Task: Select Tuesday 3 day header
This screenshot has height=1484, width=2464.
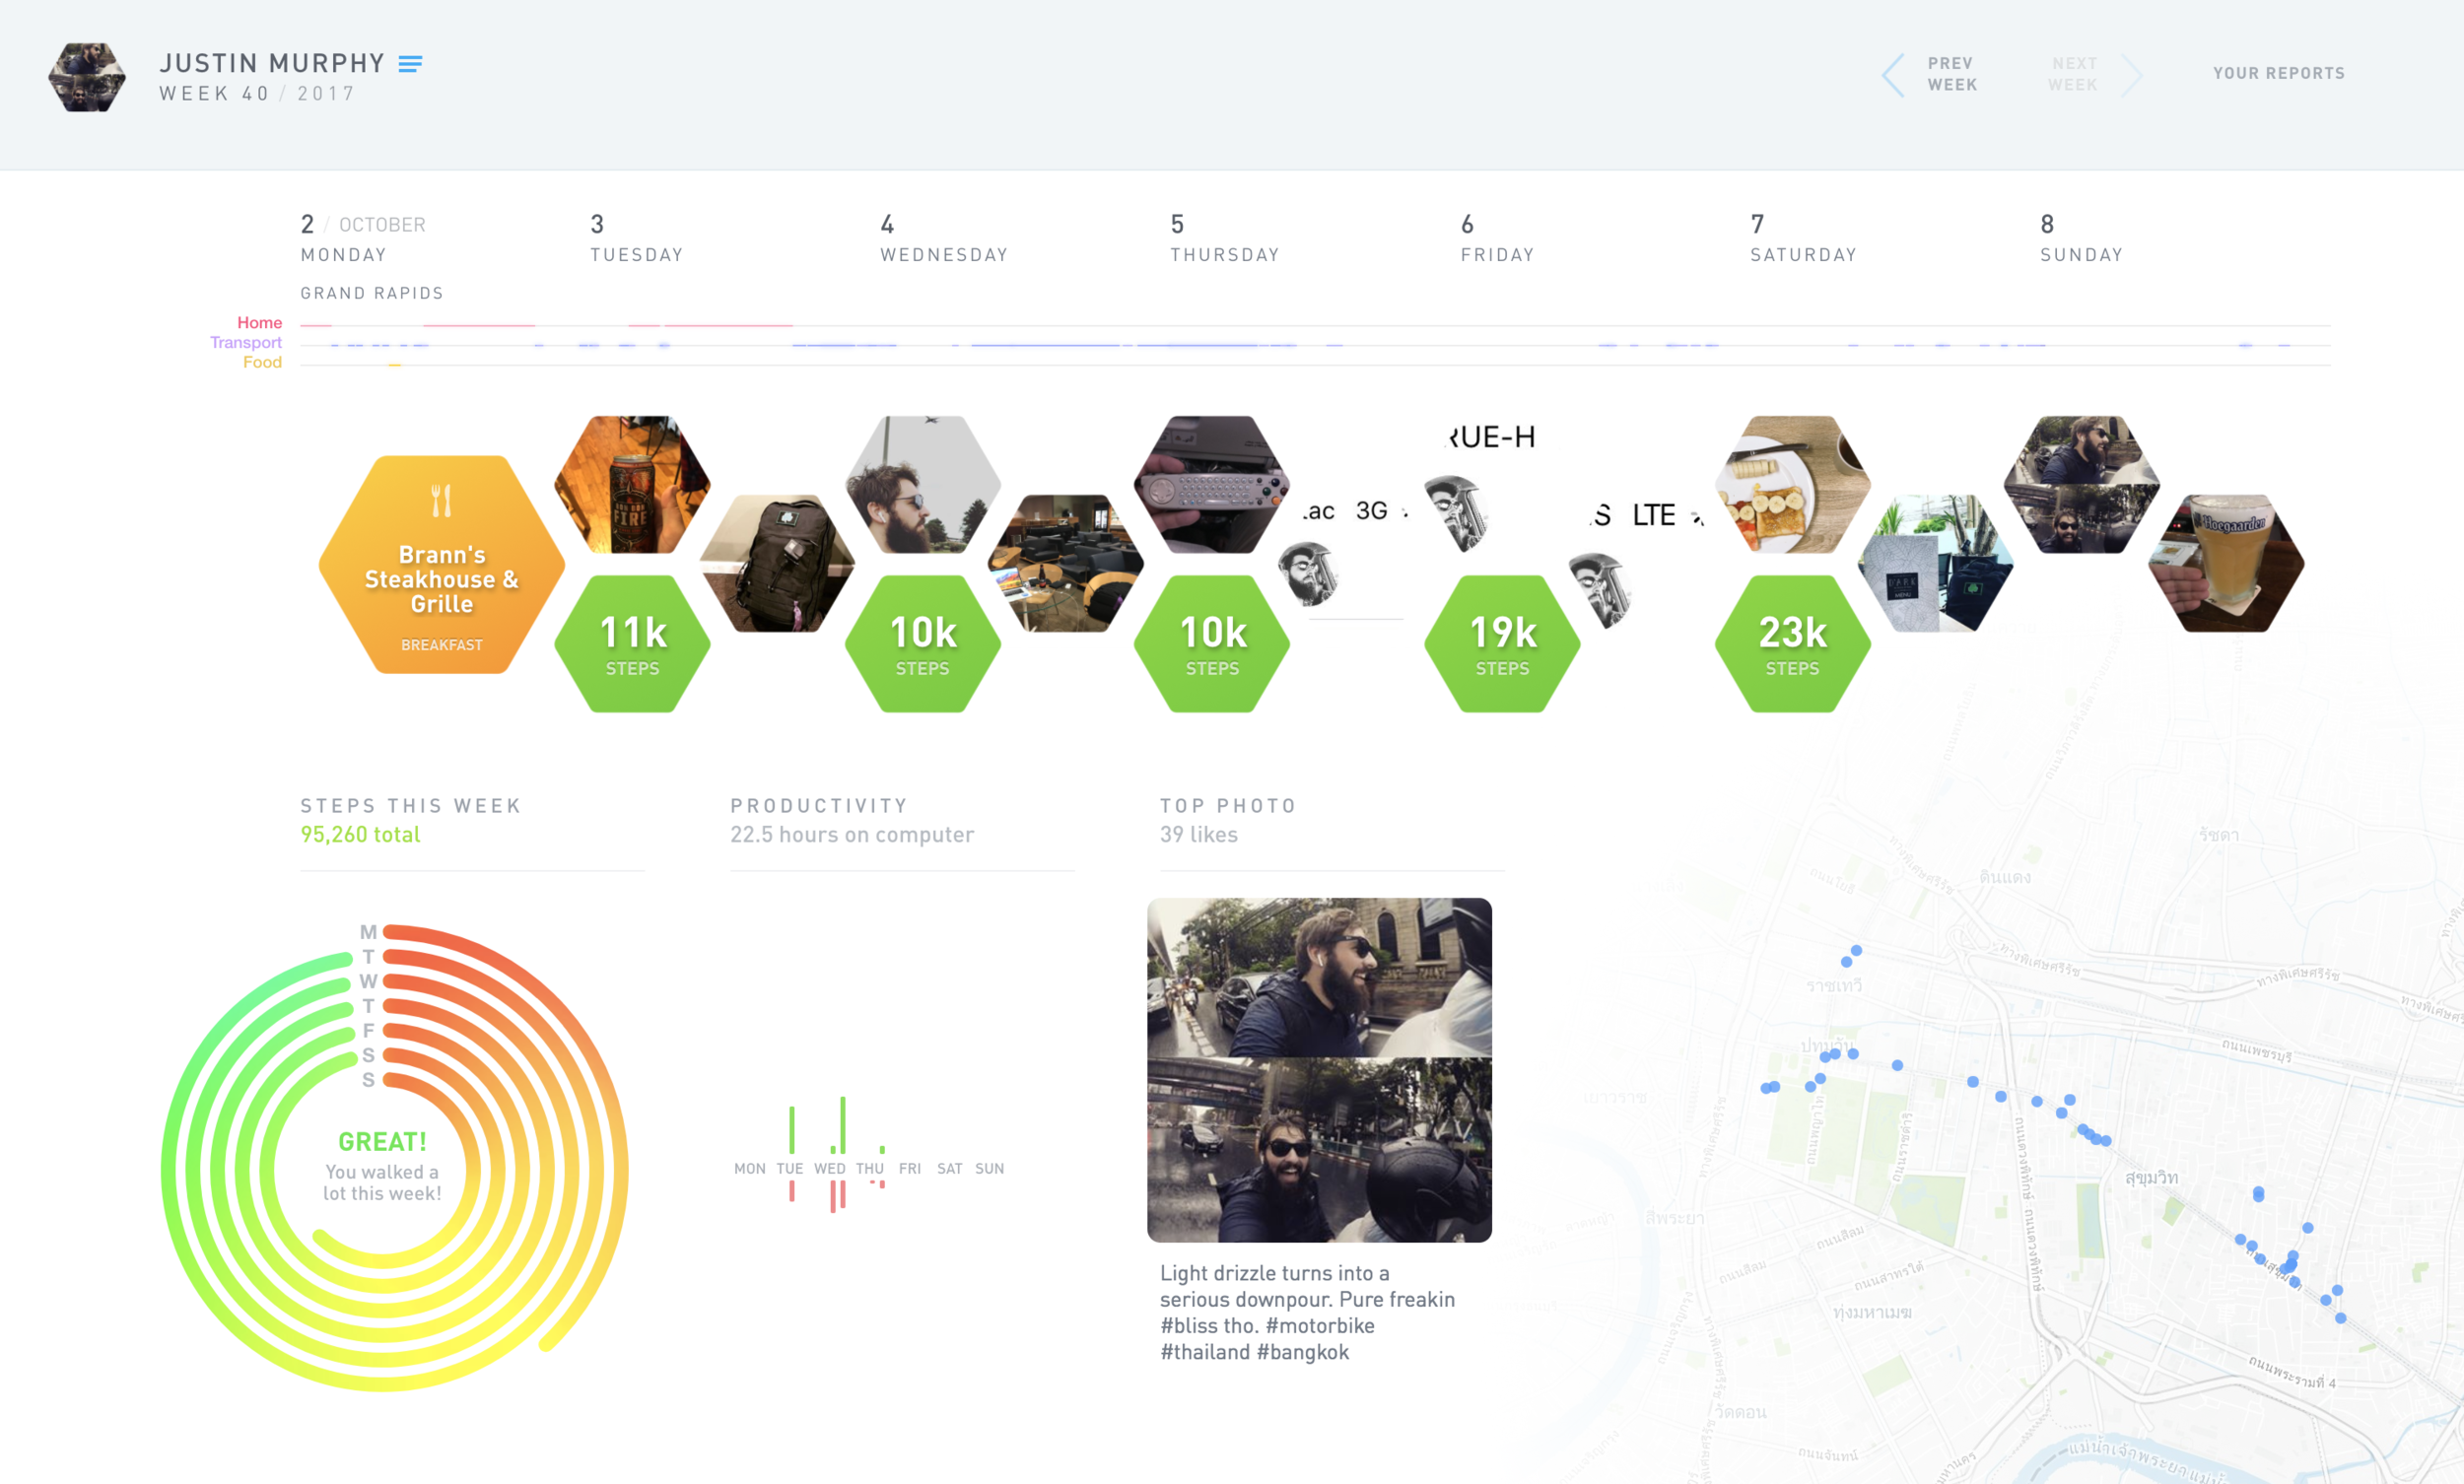Action: pos(636,238)
